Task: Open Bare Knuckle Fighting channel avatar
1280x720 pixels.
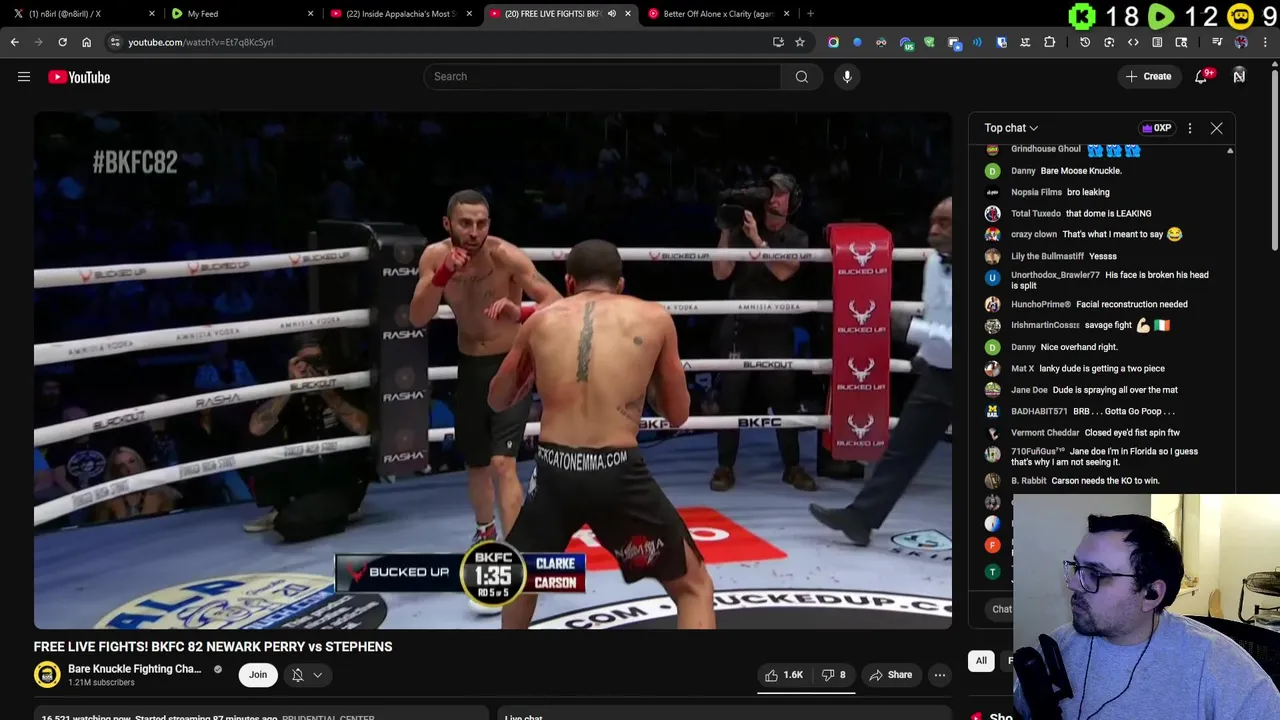Action: click(x=47, y=675)
